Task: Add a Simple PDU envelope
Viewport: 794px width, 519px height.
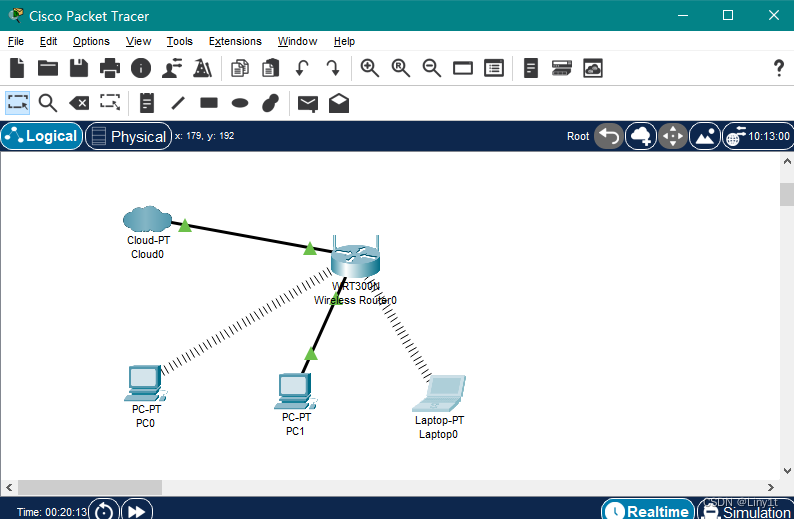Action: (308, 104)
